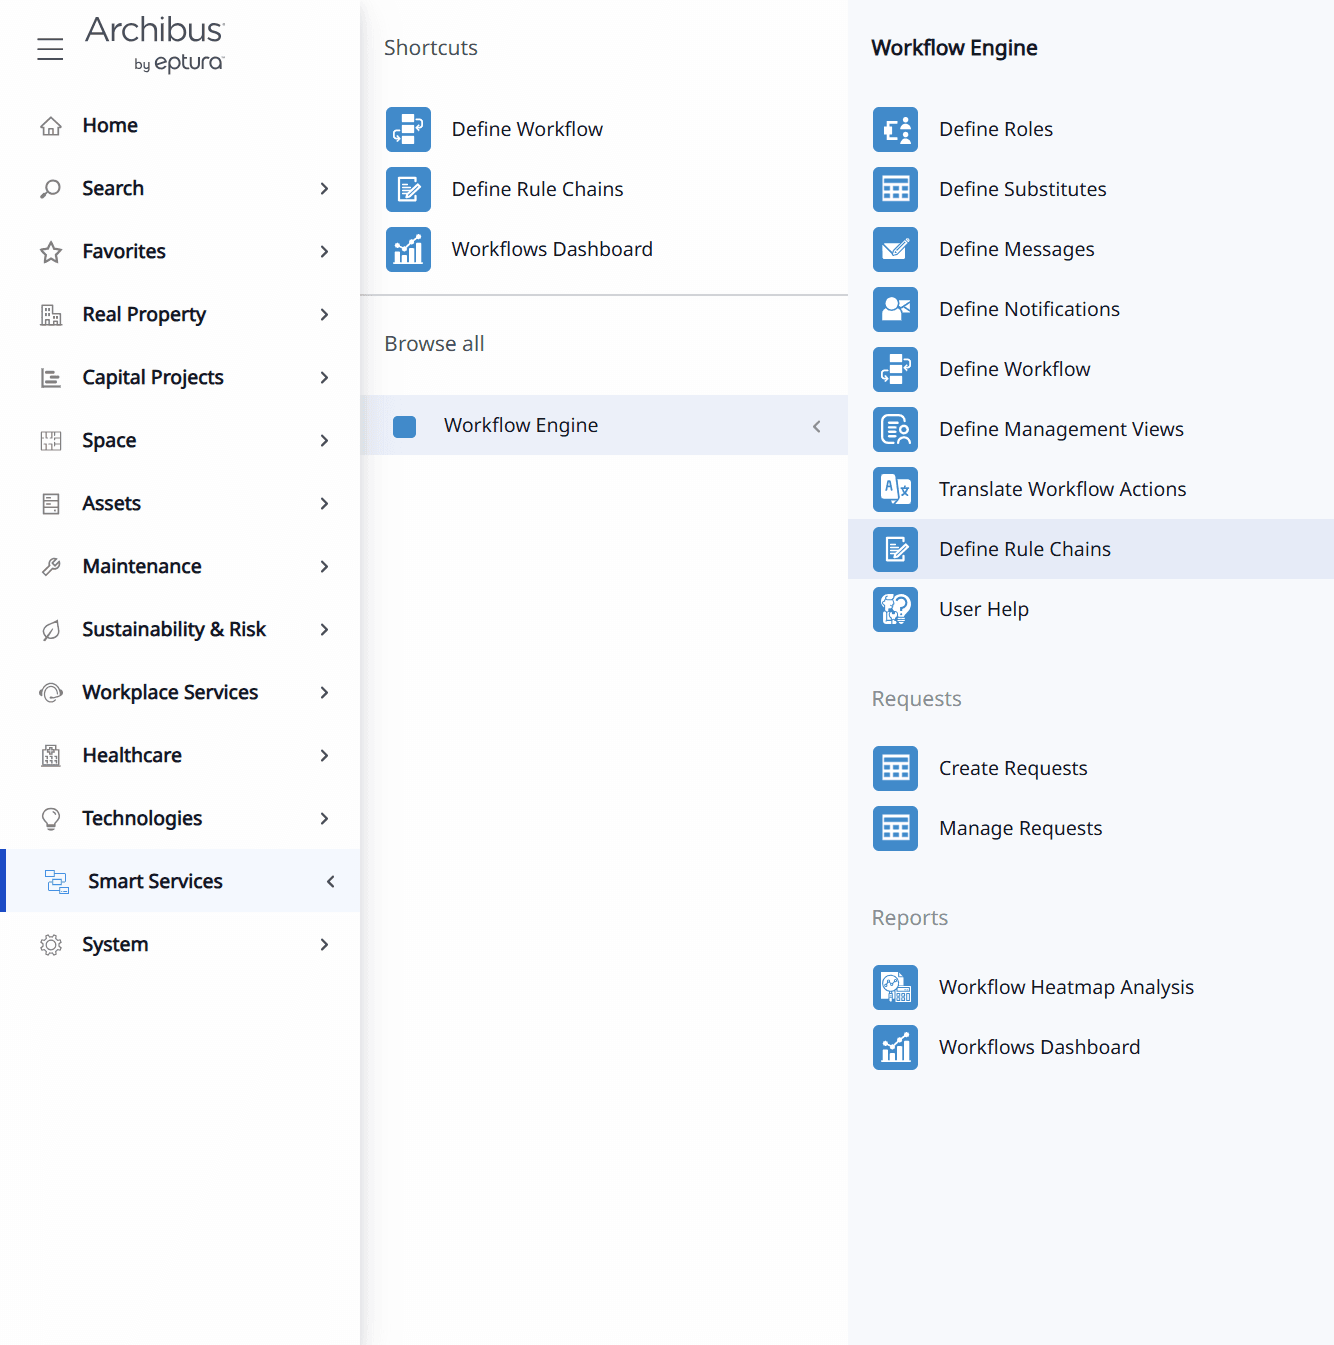Click the Assets icon in sidebar
This screenshot has height=1345, width=1334.
(x=51, y=504)
